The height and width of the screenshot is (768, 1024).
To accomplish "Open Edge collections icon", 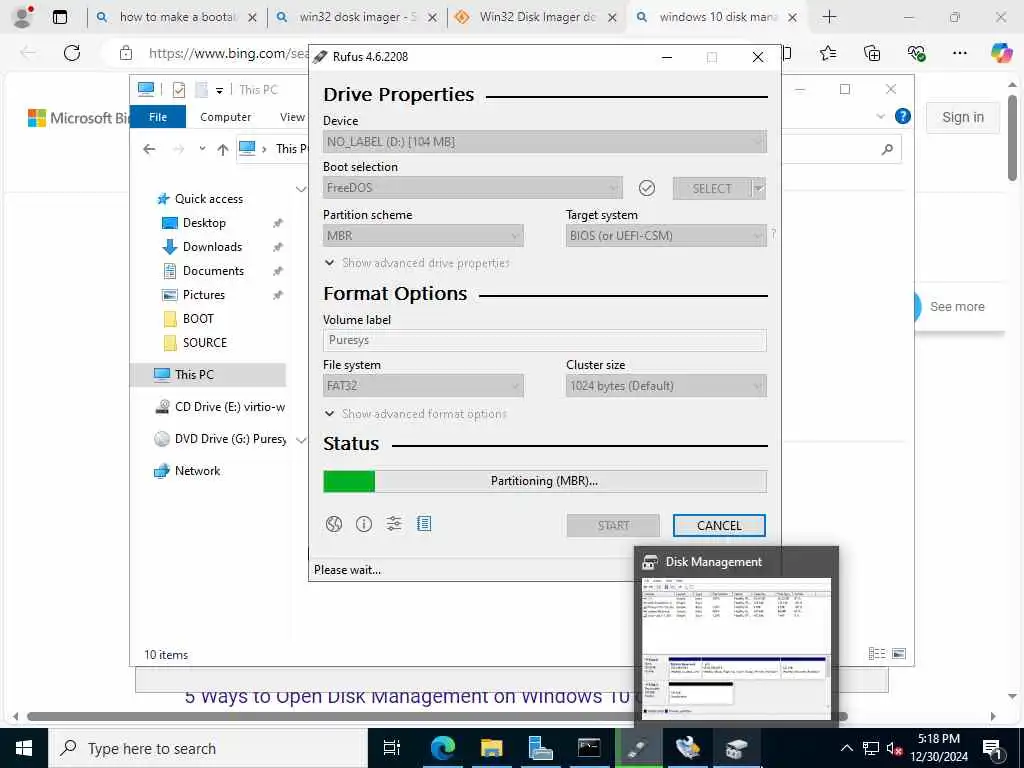I will (x=872, y=53).
